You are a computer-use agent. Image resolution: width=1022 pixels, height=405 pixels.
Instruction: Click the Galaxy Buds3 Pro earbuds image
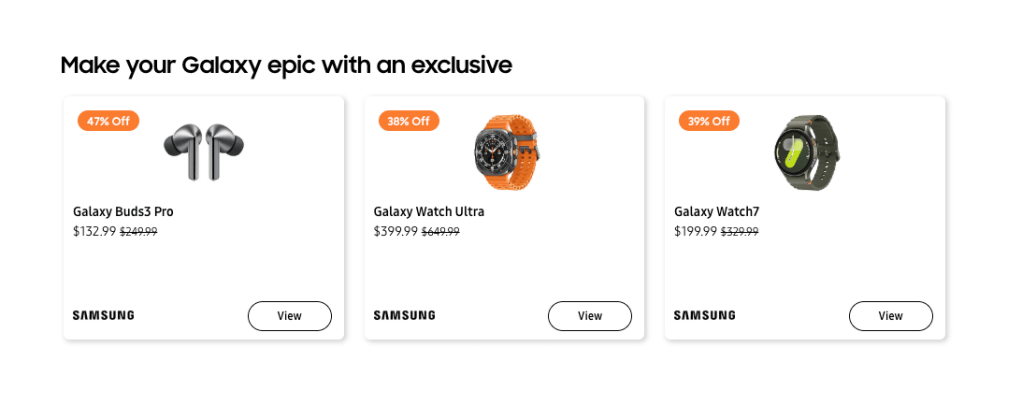(204, 151)
